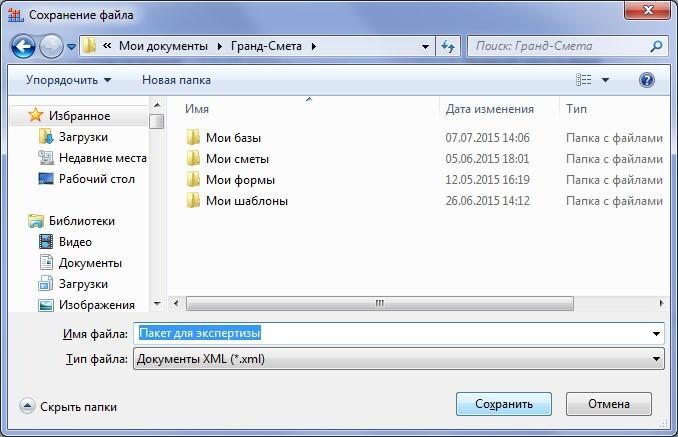
Task: Click navigation pane scroll down arrow
Action: point(157,304)
